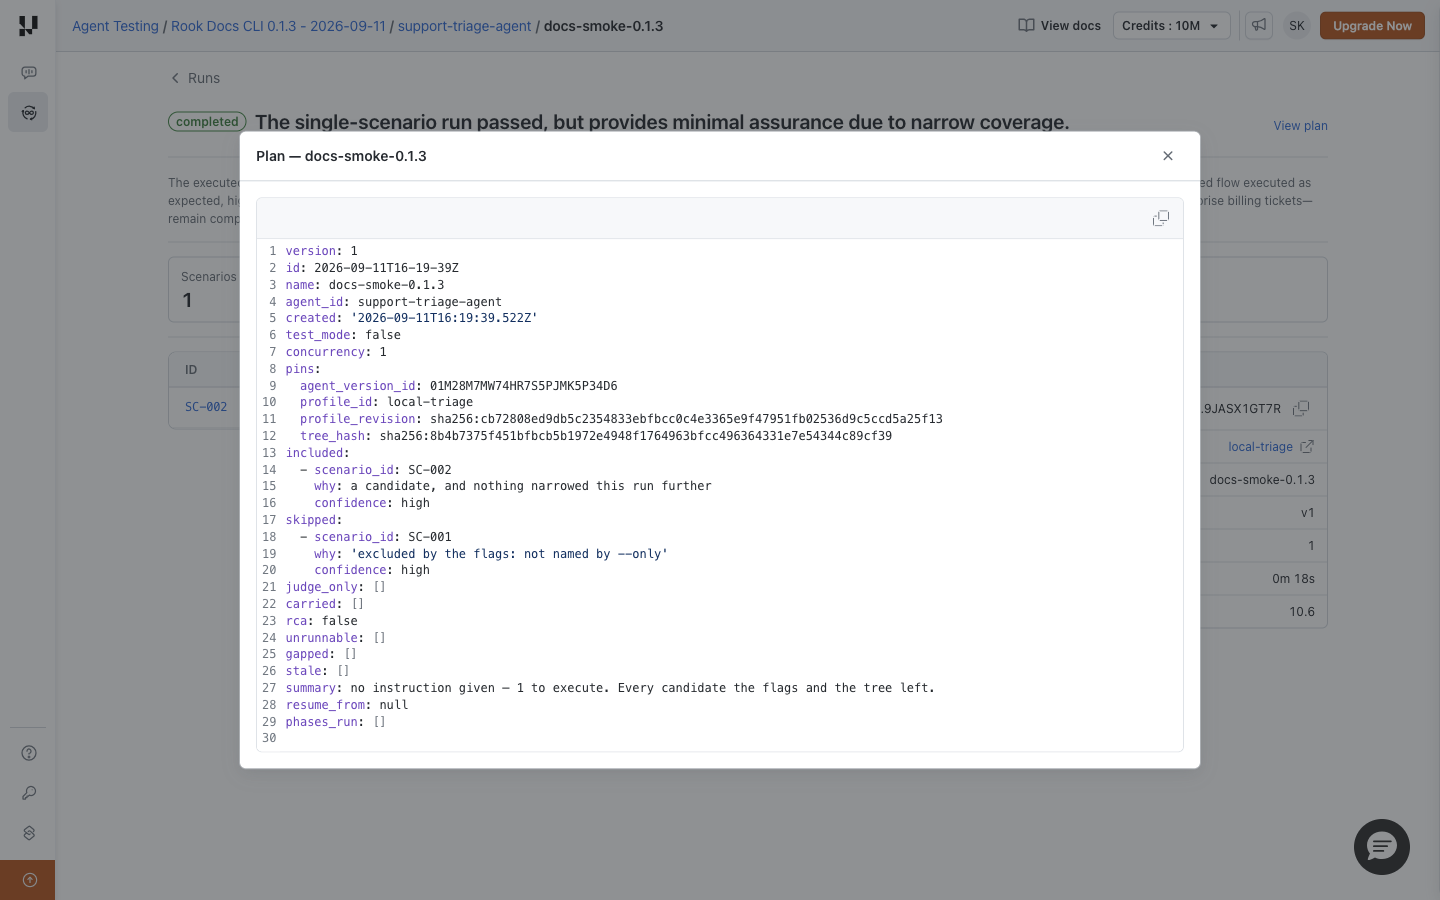Open the SK user avatar
Image resolution: width=1440 pixels, height=900 pixels.
[x=1297, y=26]
